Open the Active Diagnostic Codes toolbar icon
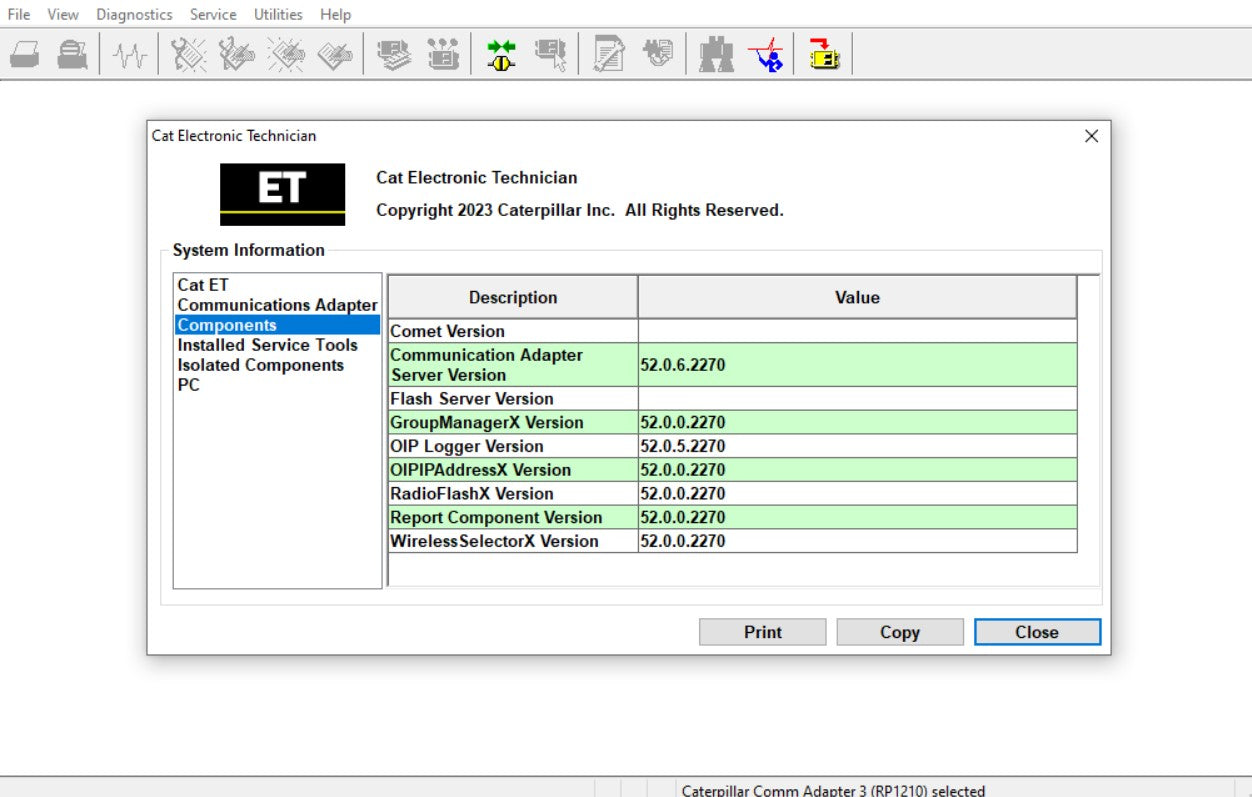1252x797 pixels. pyautogui.click(x=188, y=54)
